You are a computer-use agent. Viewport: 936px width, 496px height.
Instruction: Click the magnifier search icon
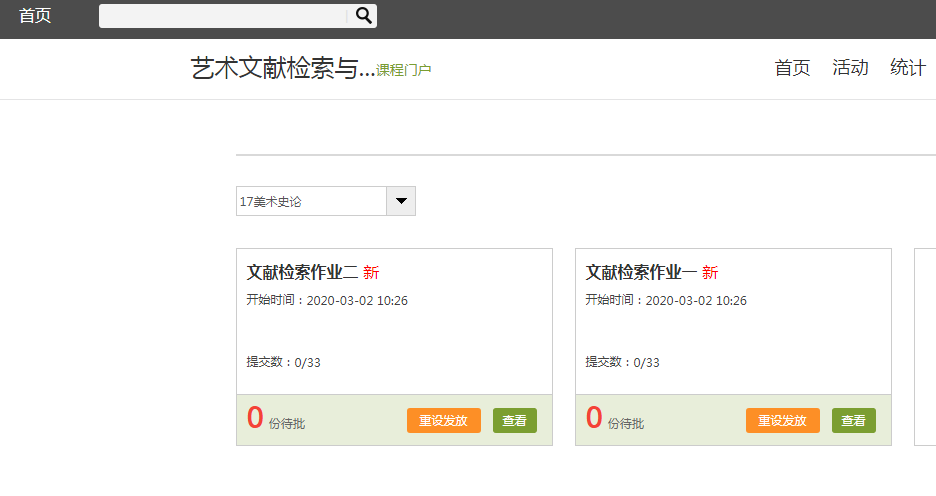click(364, 15)
